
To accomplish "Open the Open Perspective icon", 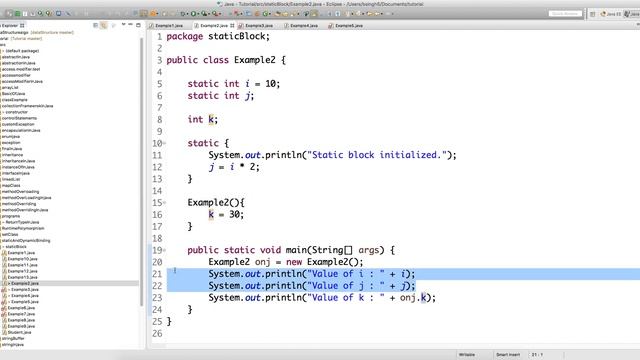I will tap(592, 14).
